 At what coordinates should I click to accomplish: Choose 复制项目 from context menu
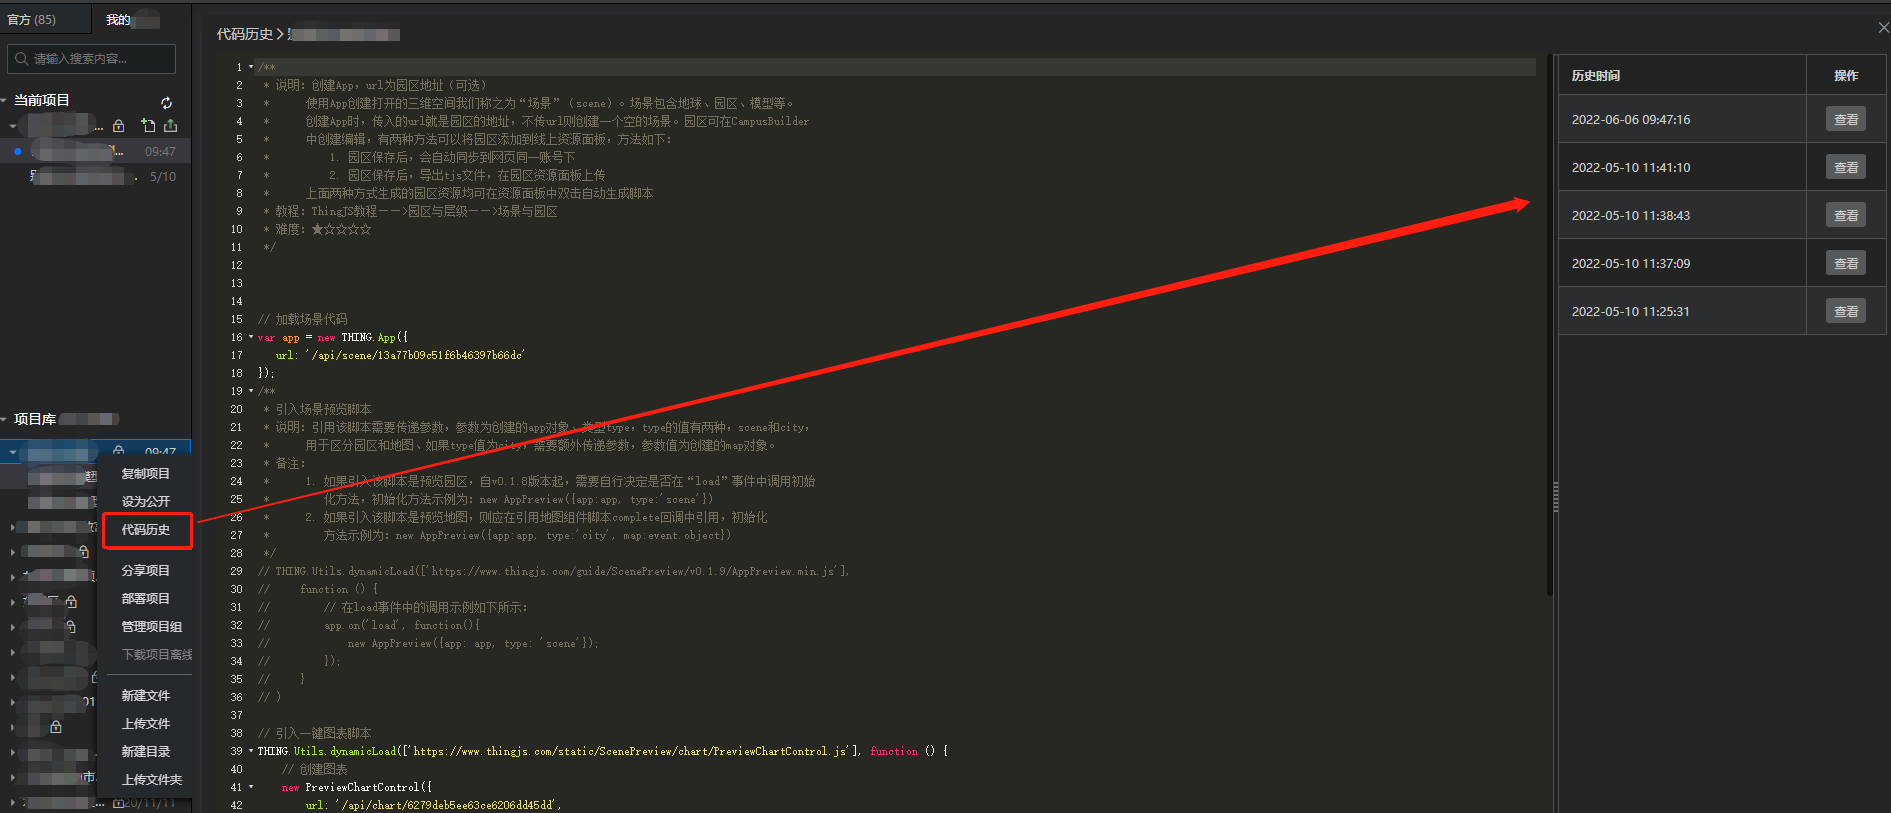(146, 473)
